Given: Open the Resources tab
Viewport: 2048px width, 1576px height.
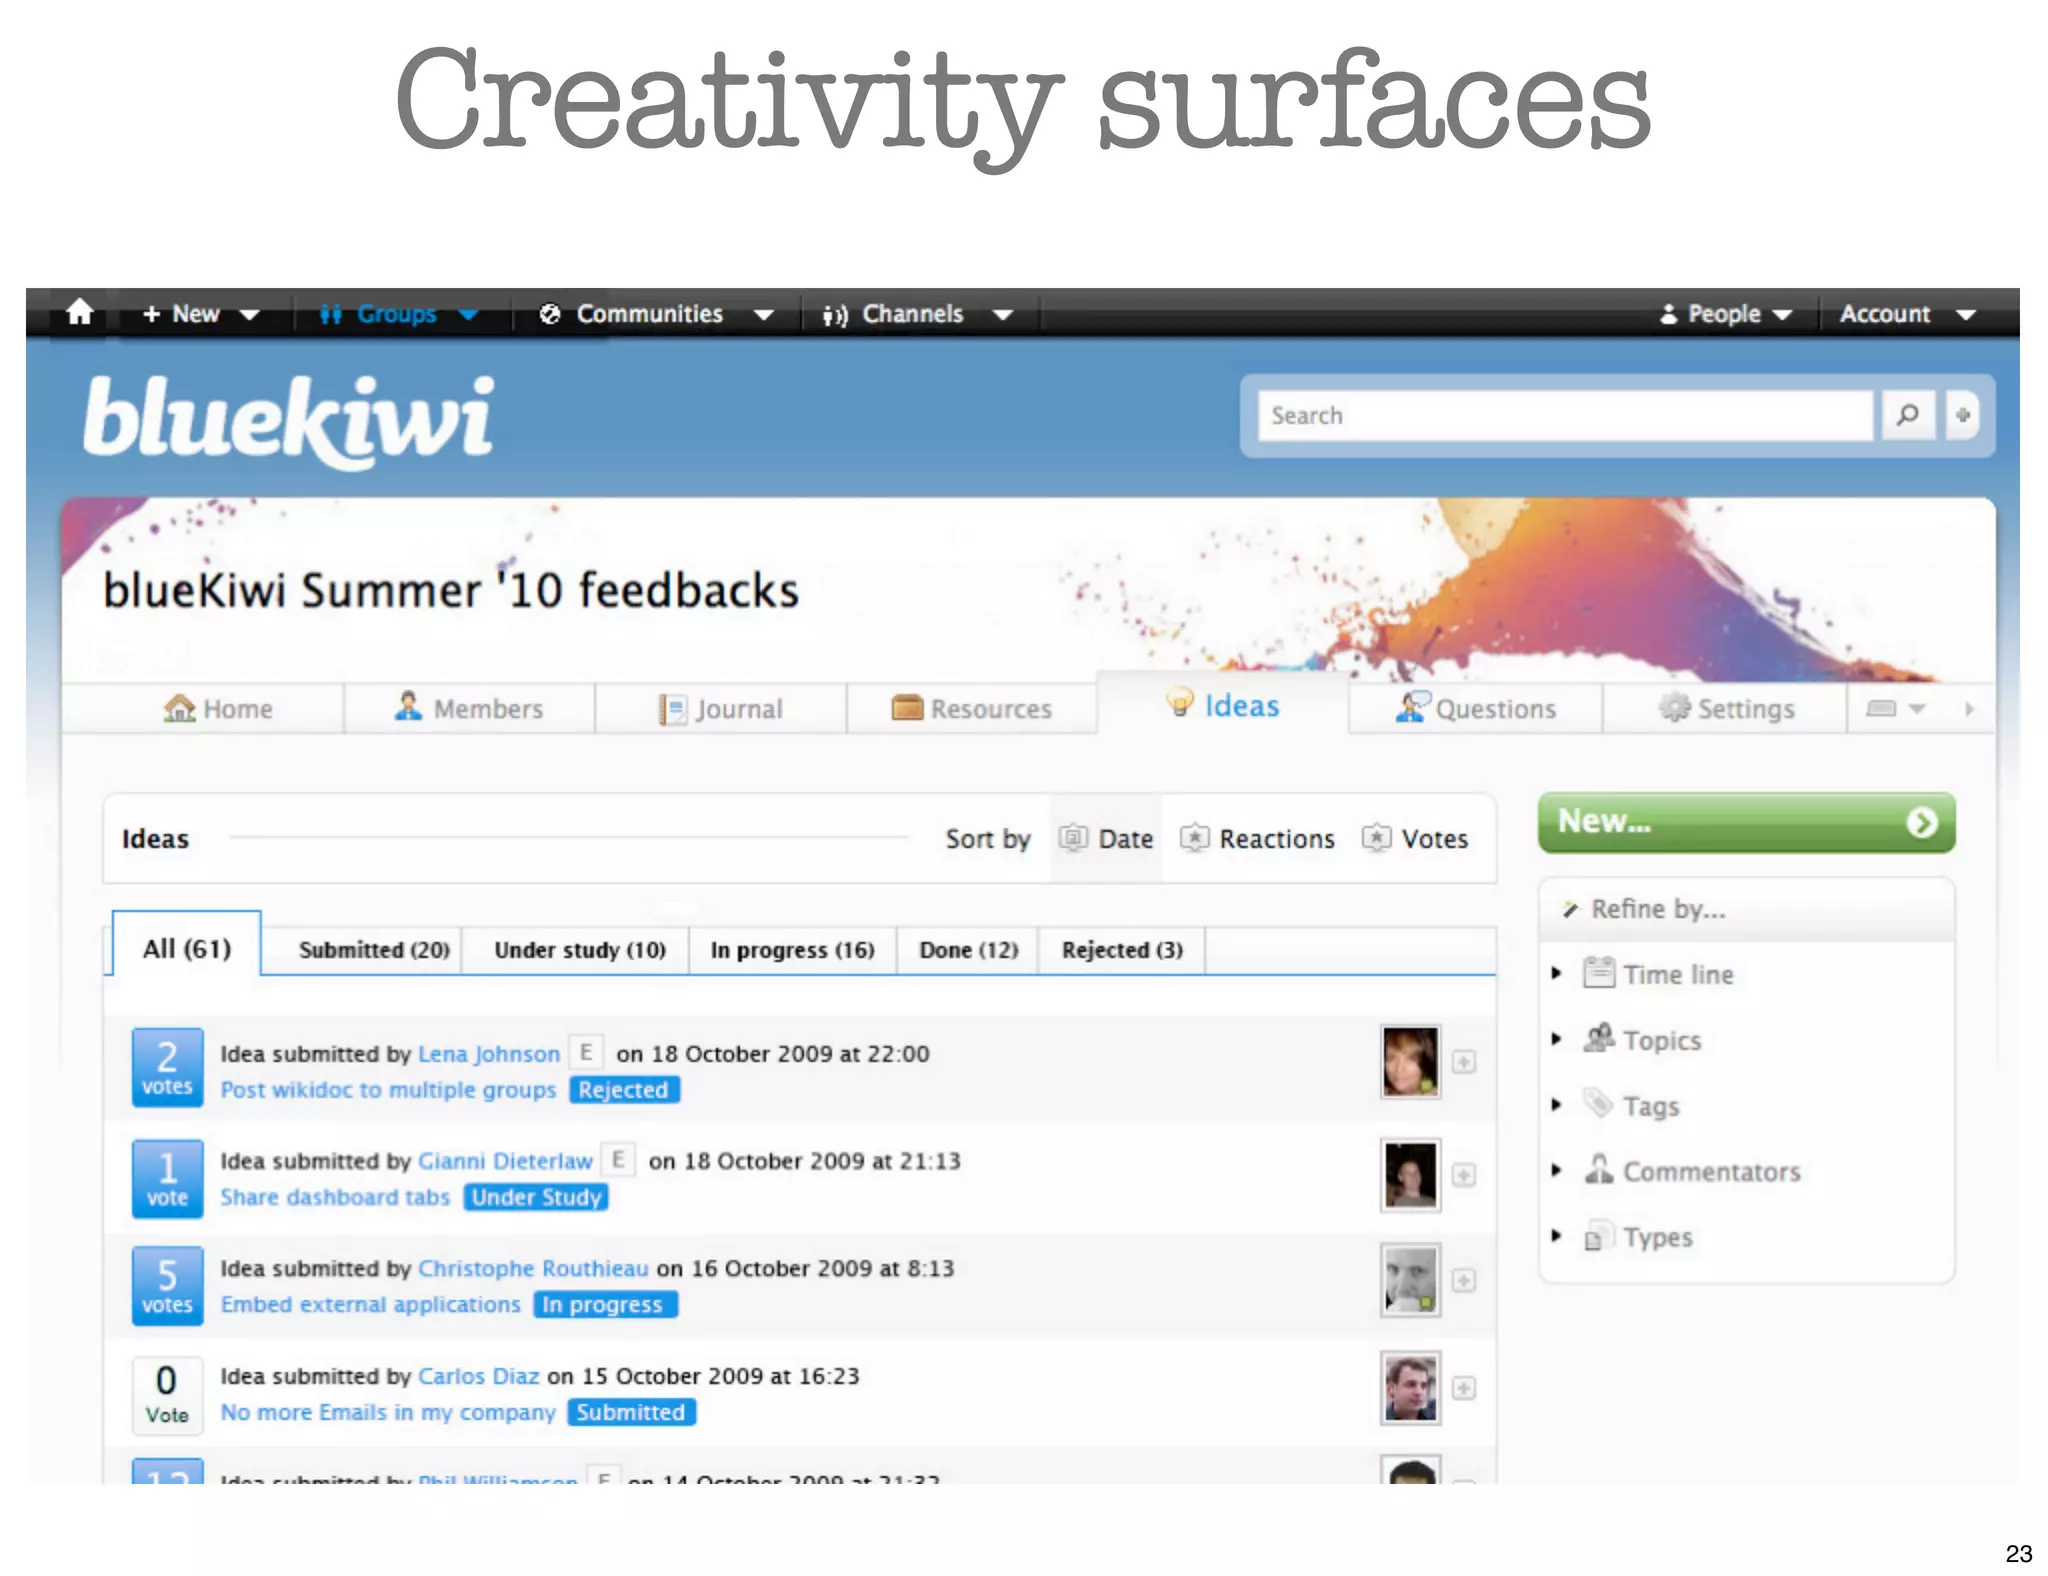Looking at the screenshot, I should 972,708.
